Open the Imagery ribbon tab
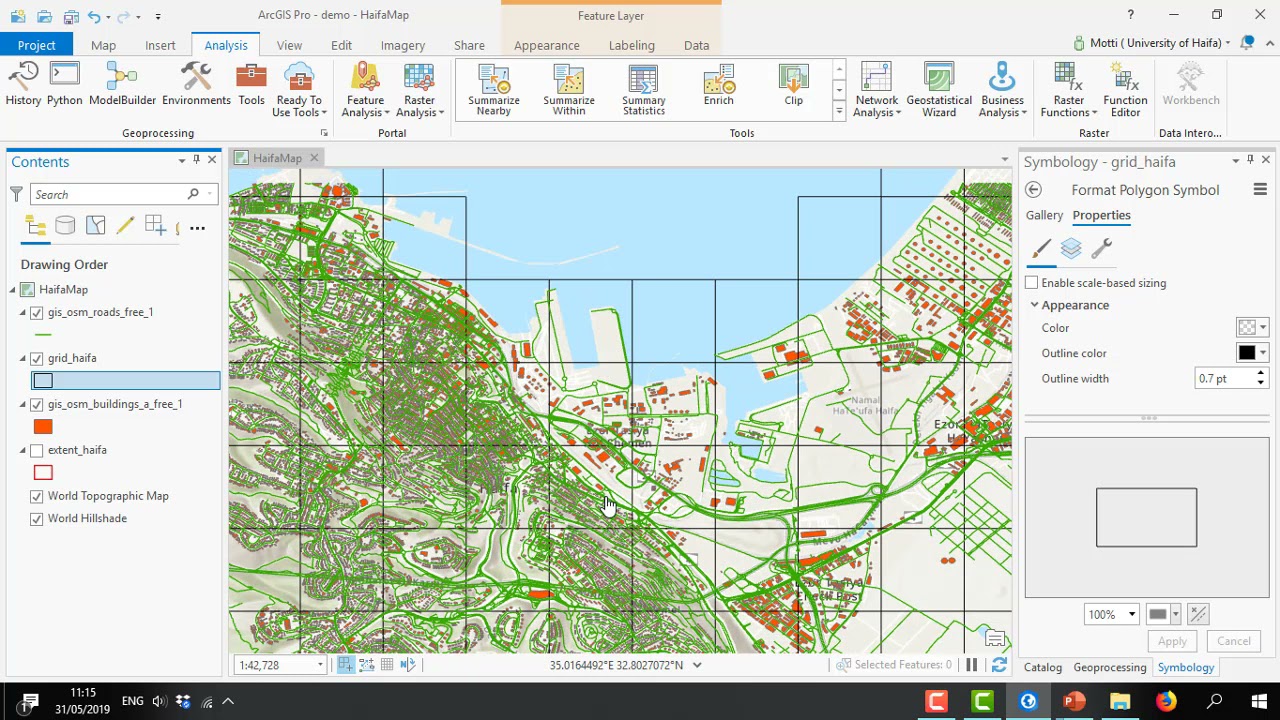Viewport: 1280px width, 720px height. point(402,45)
